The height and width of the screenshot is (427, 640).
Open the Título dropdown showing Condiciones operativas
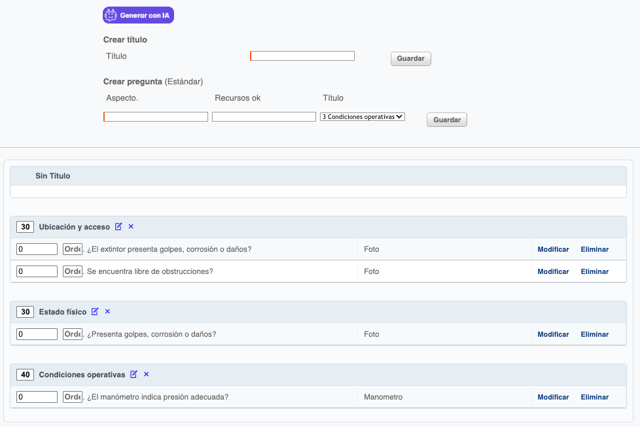362,117
